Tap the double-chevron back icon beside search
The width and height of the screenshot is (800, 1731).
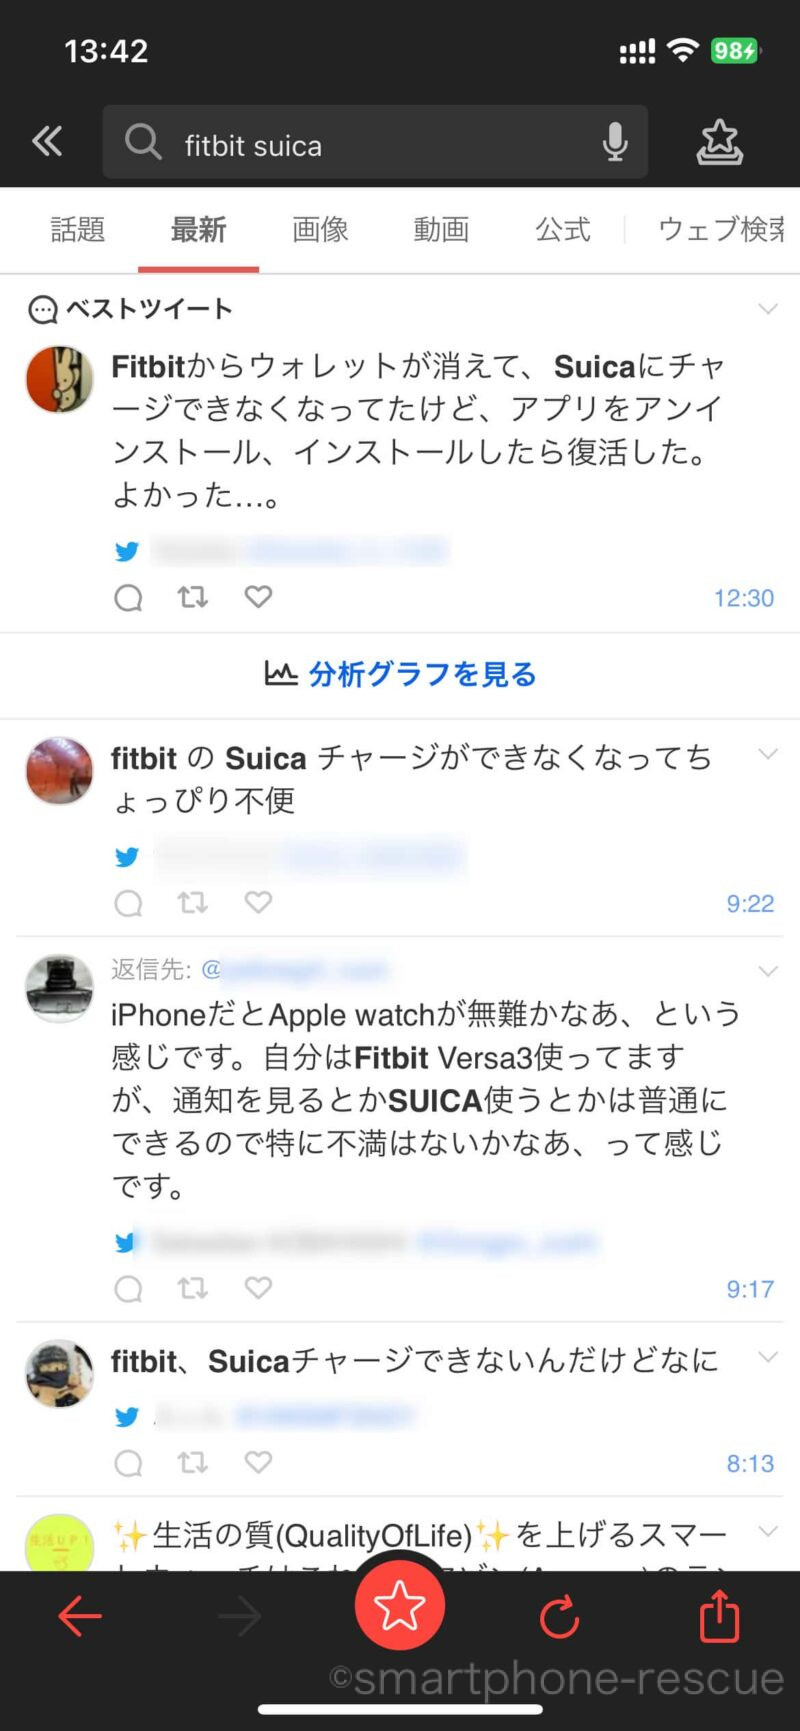point(47,142)
